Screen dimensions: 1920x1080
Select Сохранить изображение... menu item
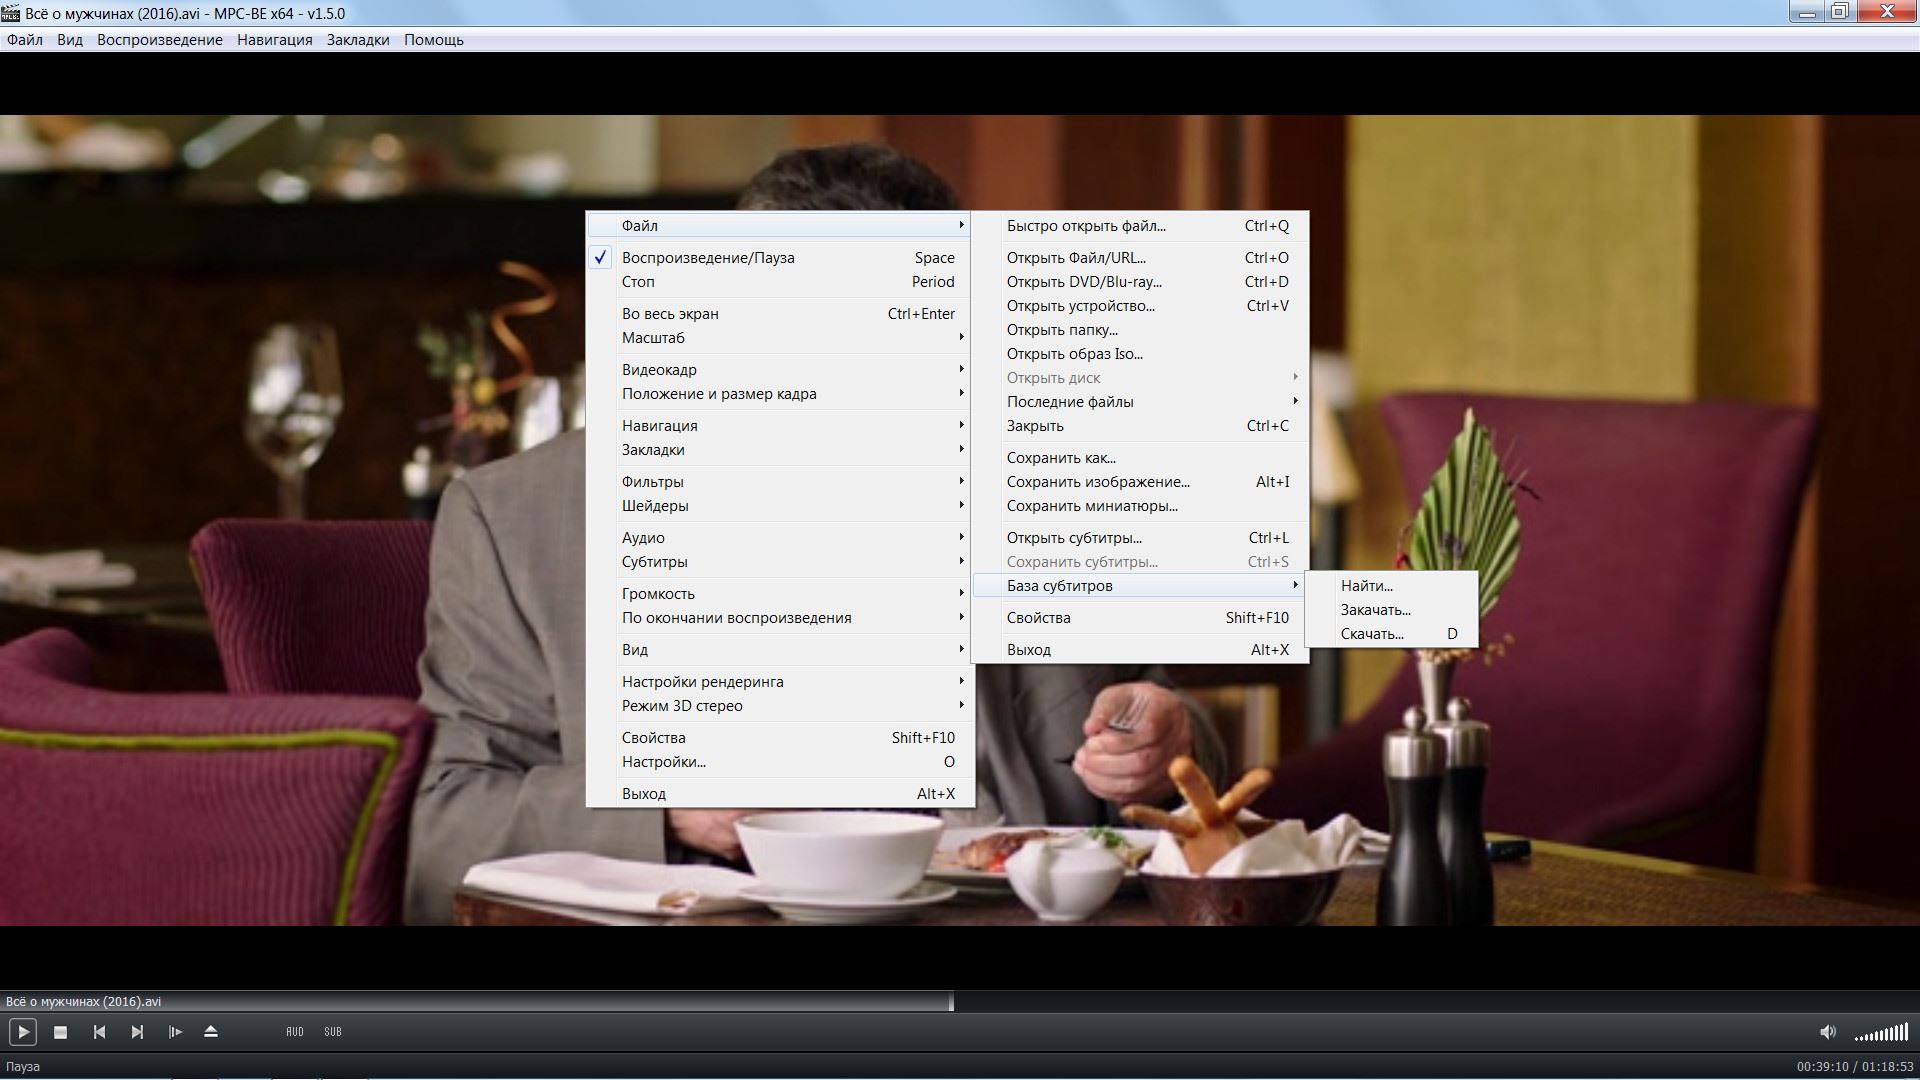click(1098, 482)
